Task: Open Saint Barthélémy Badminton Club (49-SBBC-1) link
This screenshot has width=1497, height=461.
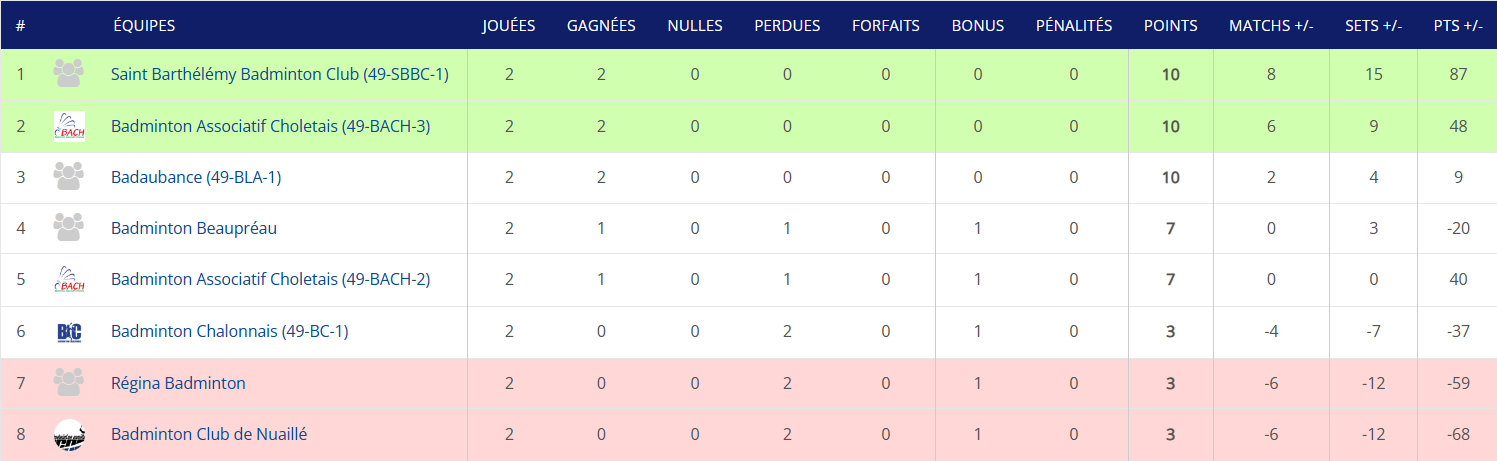Action: click(280, 74)
